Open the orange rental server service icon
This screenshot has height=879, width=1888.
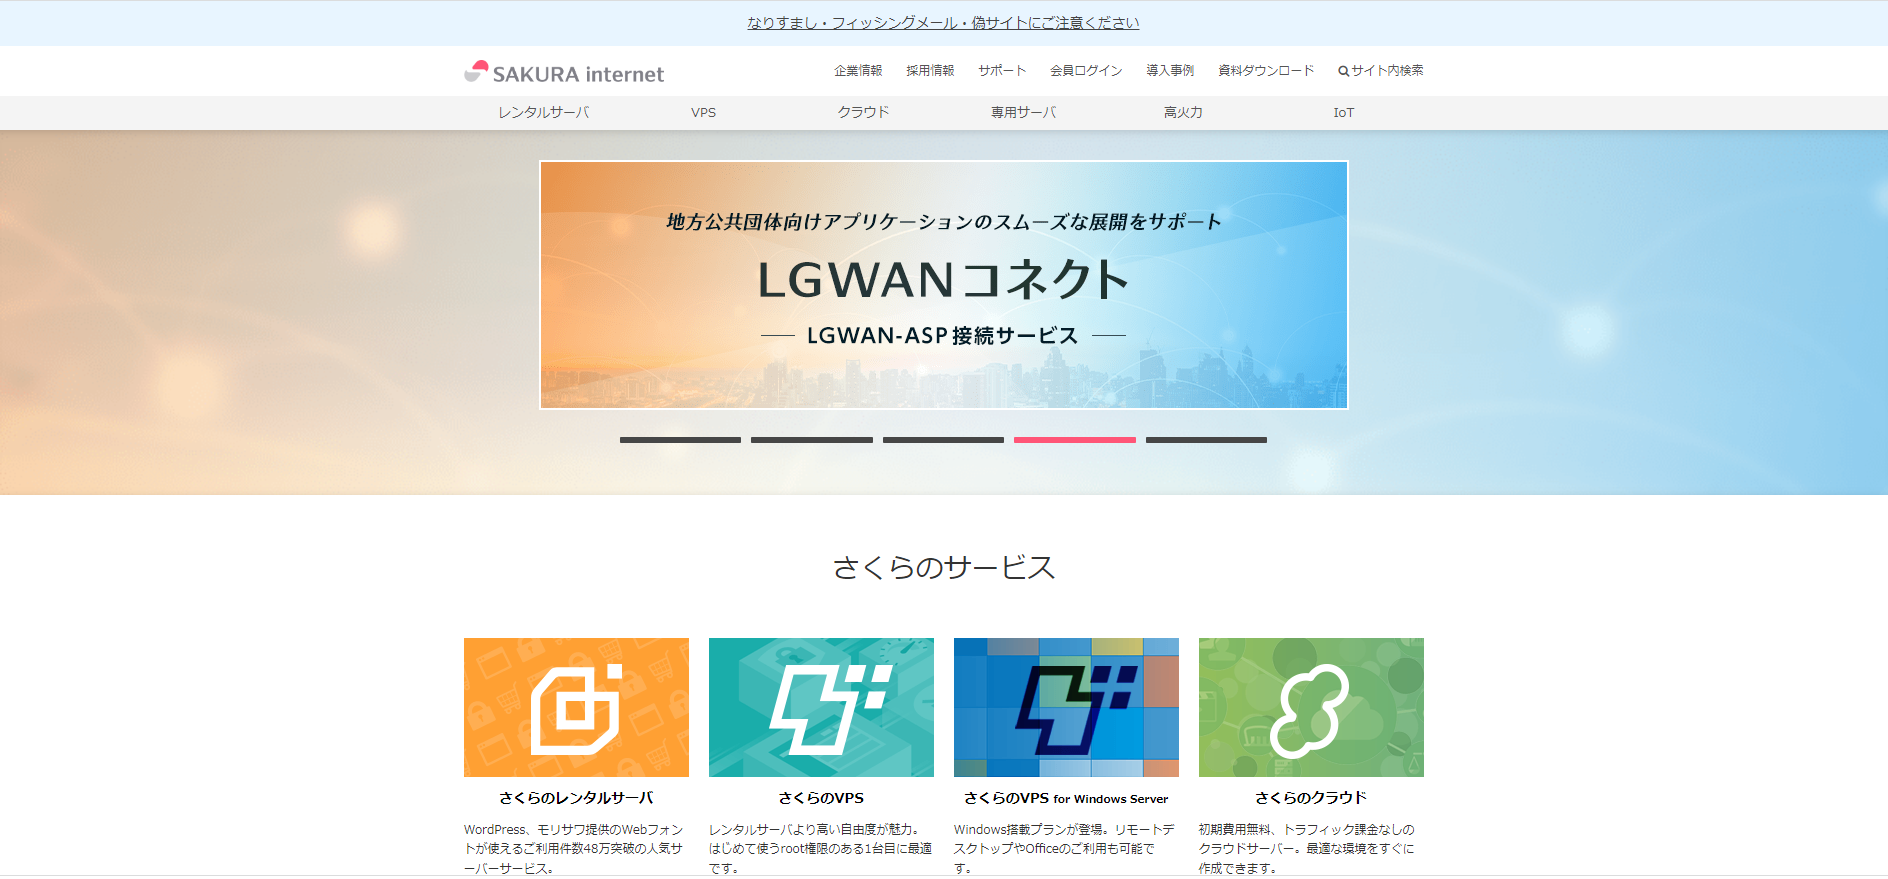[576, 707]
